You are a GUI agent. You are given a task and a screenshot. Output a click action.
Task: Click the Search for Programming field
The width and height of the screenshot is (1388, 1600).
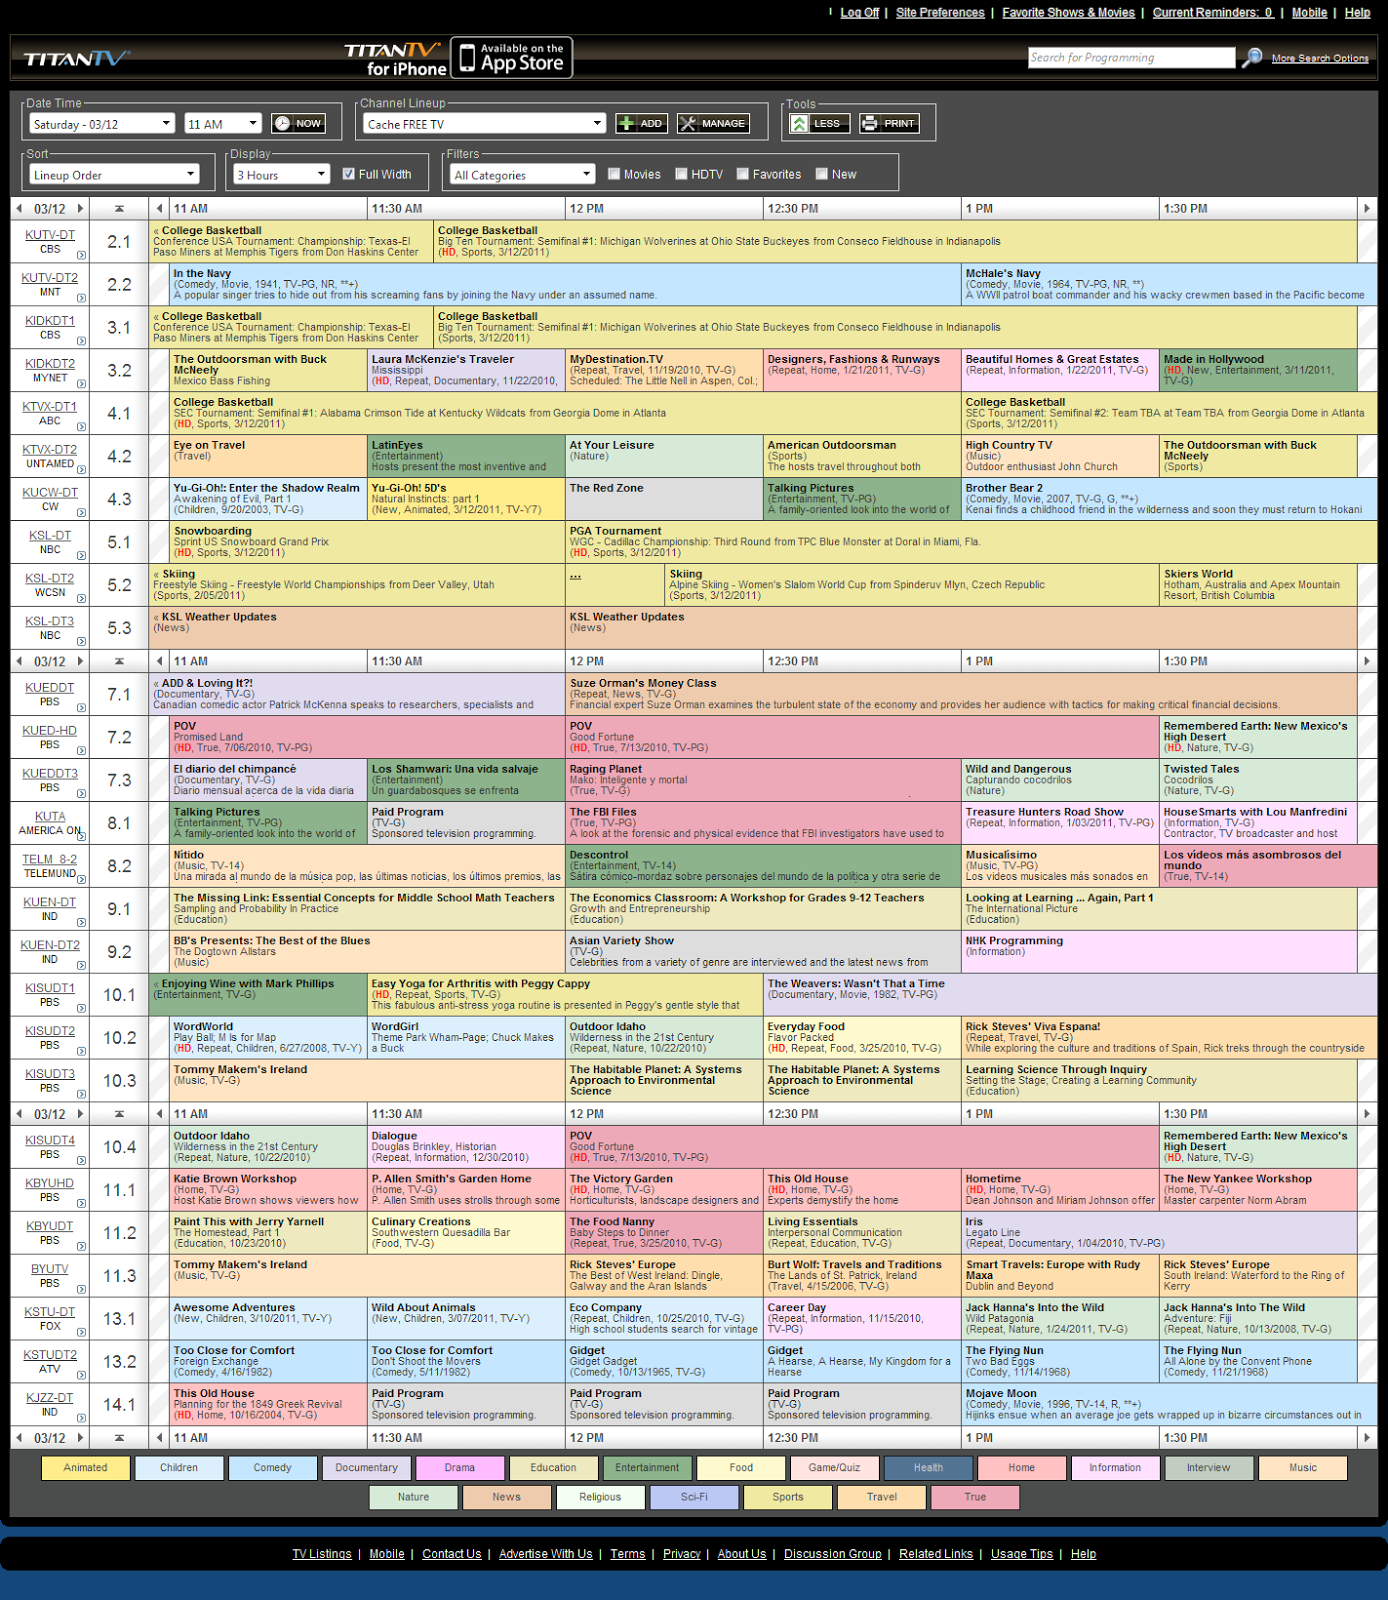[1132, 58]
